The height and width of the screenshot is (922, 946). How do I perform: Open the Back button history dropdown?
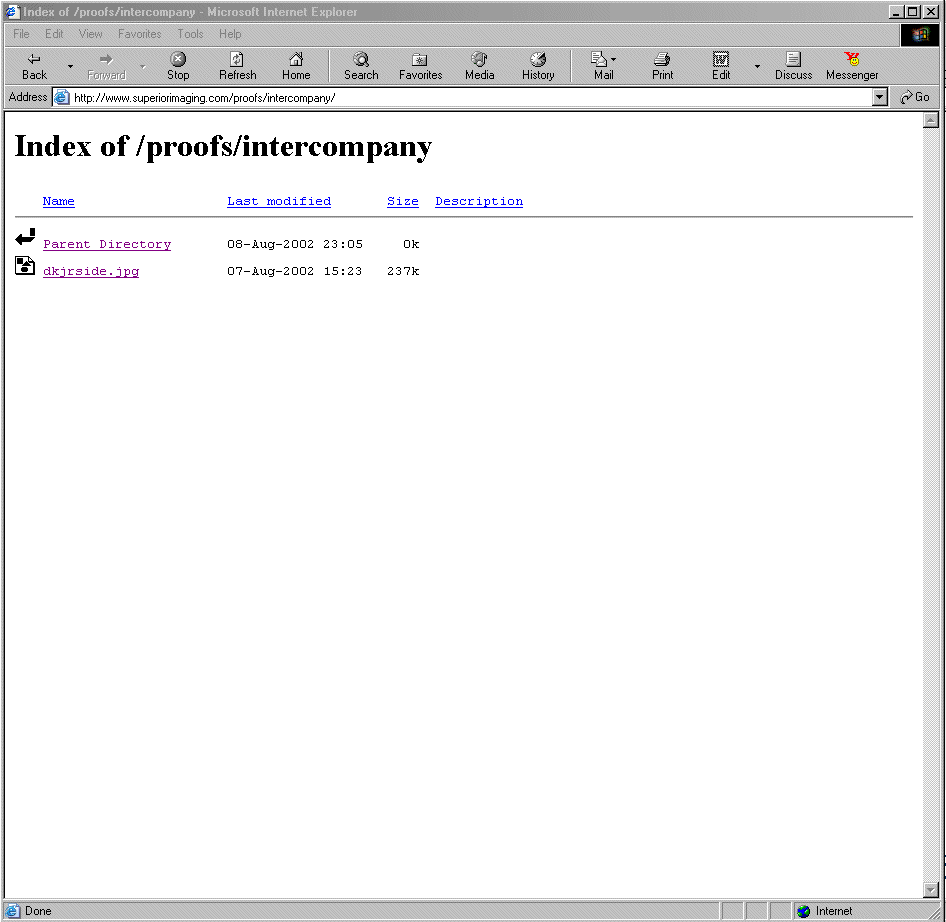(x=70, y=67)
